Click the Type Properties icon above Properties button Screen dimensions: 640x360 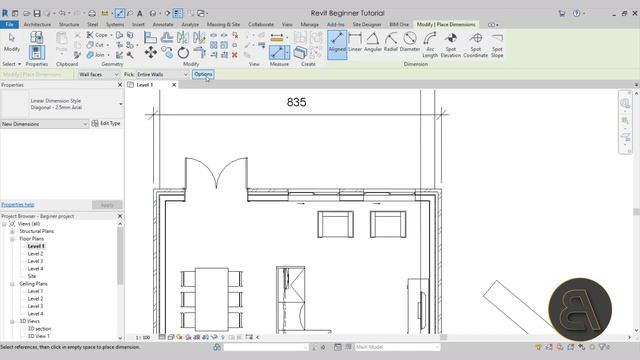(36, 38)
